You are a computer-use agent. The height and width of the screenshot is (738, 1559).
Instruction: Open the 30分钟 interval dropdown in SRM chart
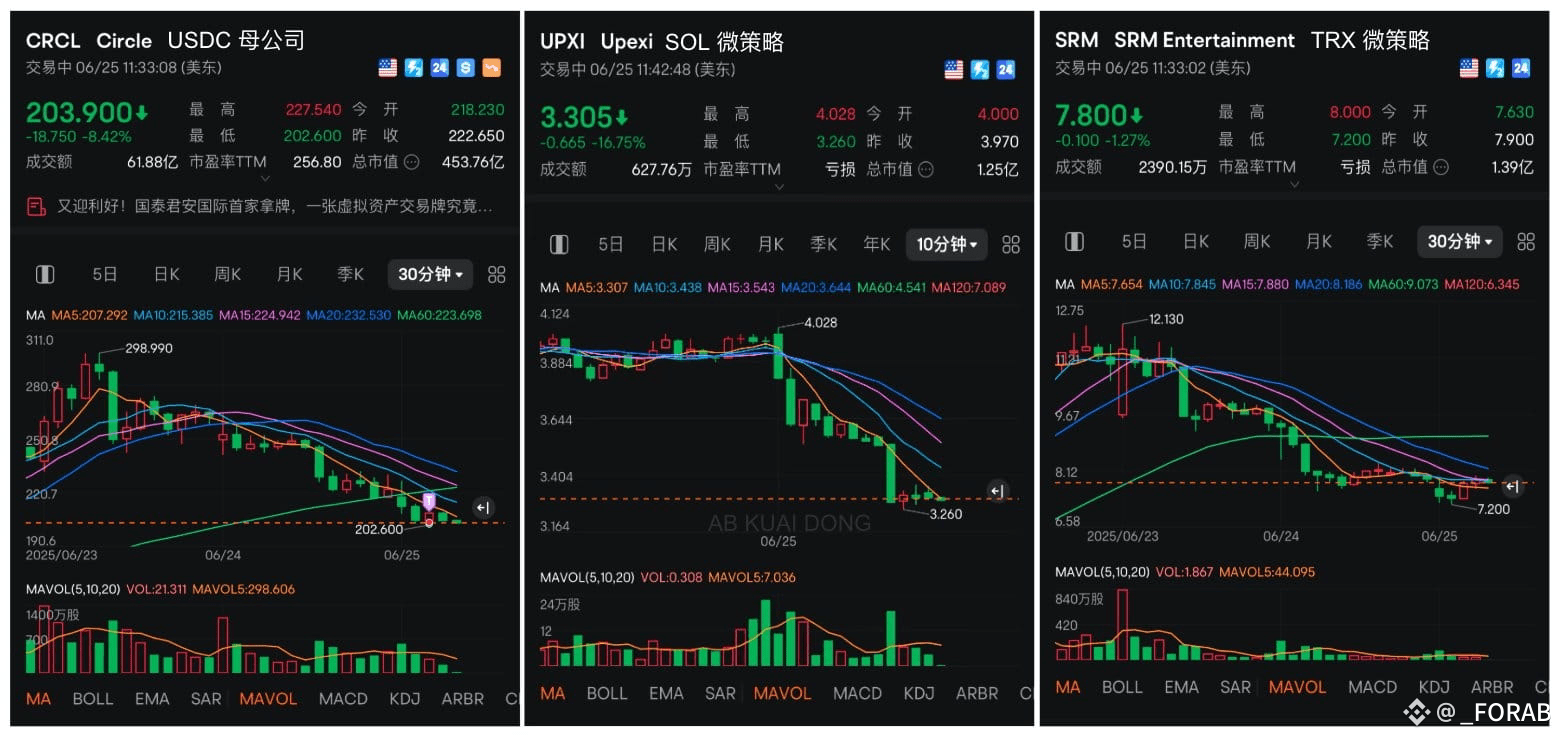(1460, 241)
